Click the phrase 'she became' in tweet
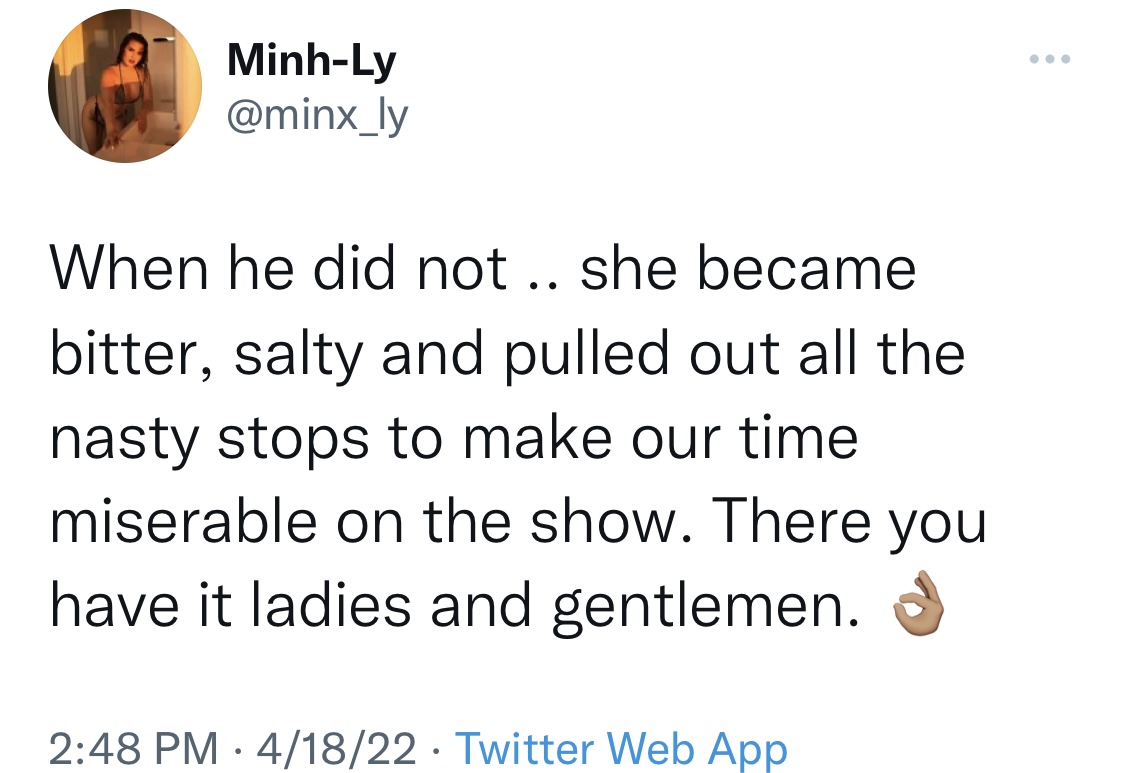 coord(748,268)
